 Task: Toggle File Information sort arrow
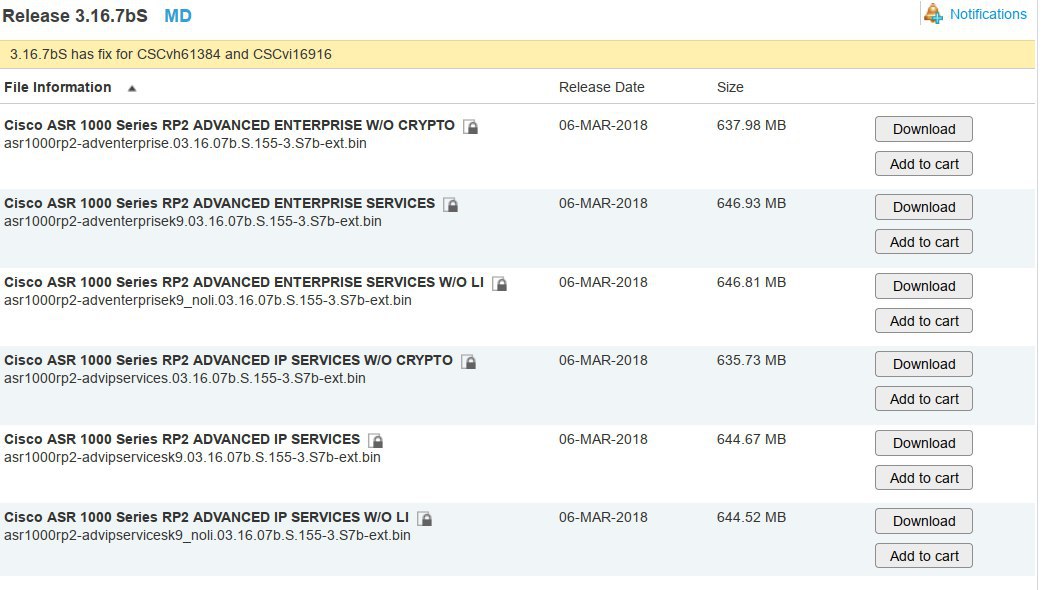coord(132,88)
